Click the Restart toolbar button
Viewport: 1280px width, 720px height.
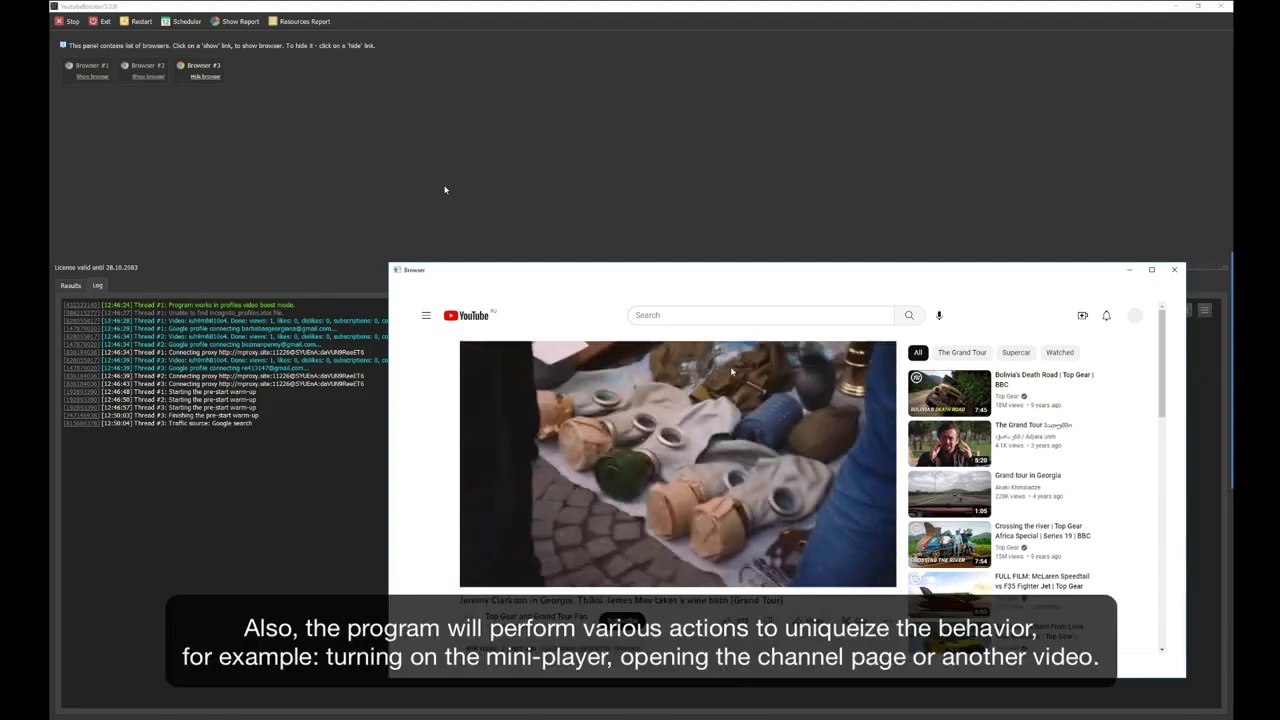tap(136, 21)
